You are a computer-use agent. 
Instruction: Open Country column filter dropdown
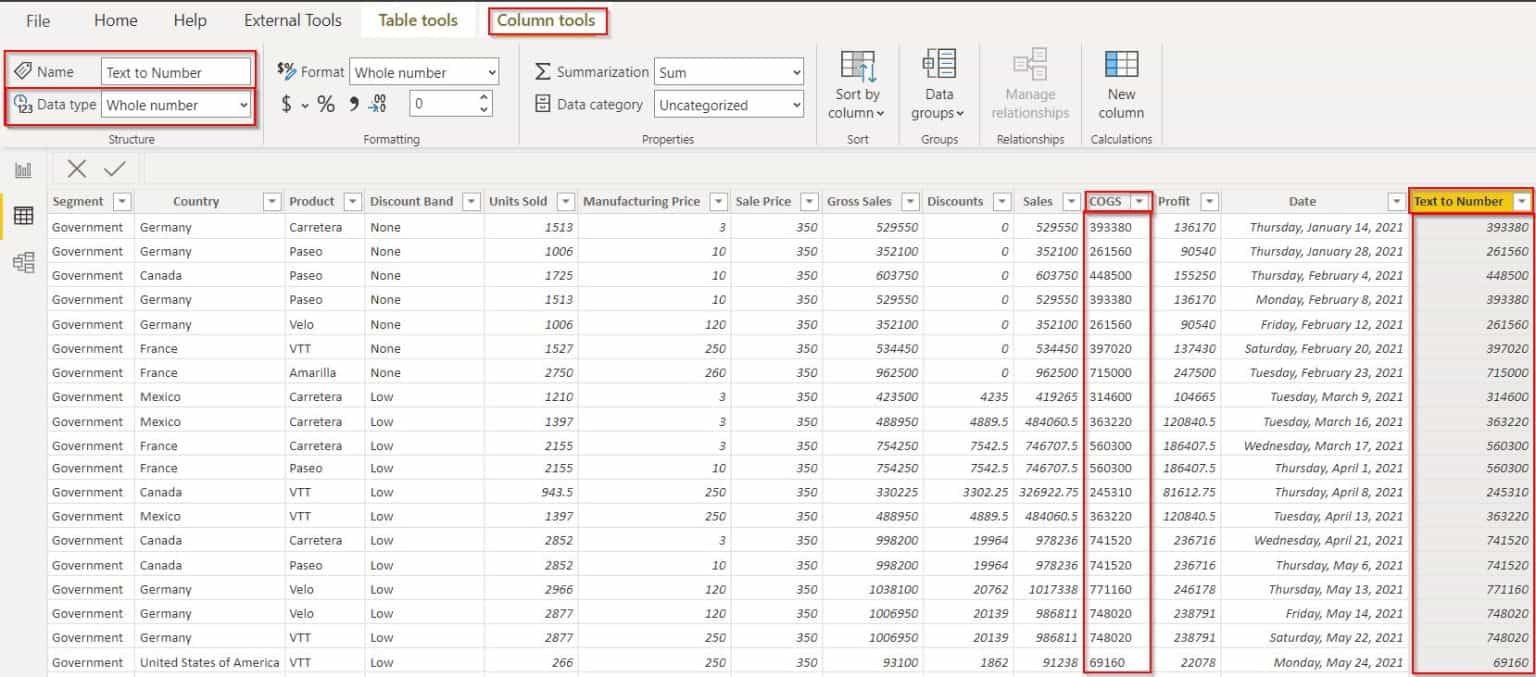click(x=272, y=201)
